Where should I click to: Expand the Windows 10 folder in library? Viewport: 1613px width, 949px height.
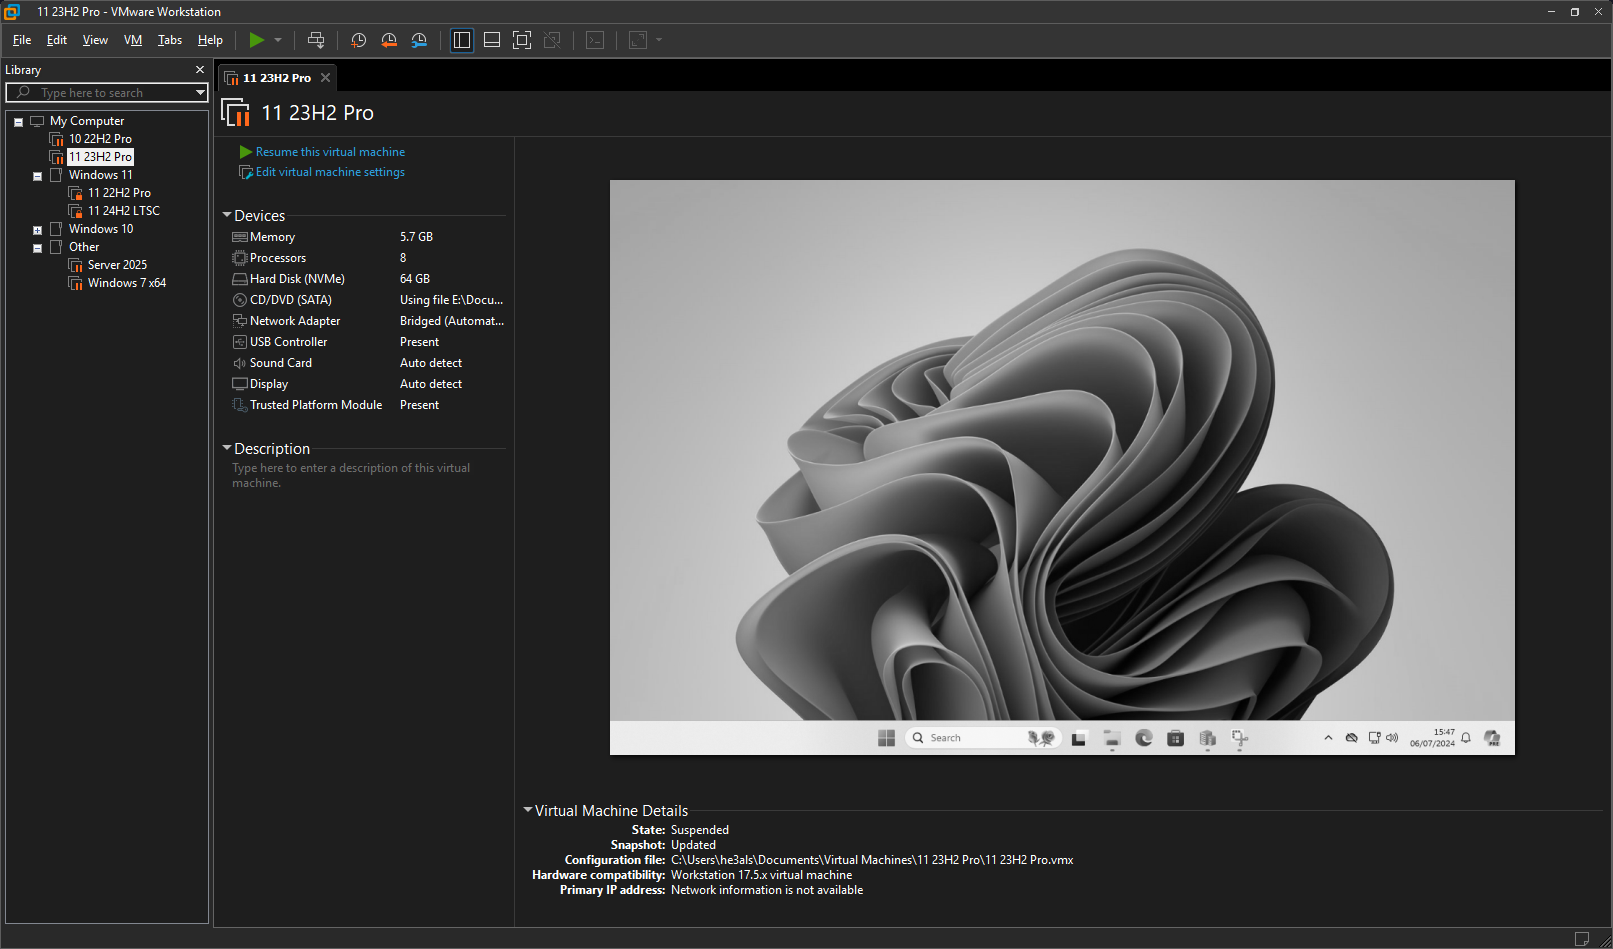coord(37,230)
